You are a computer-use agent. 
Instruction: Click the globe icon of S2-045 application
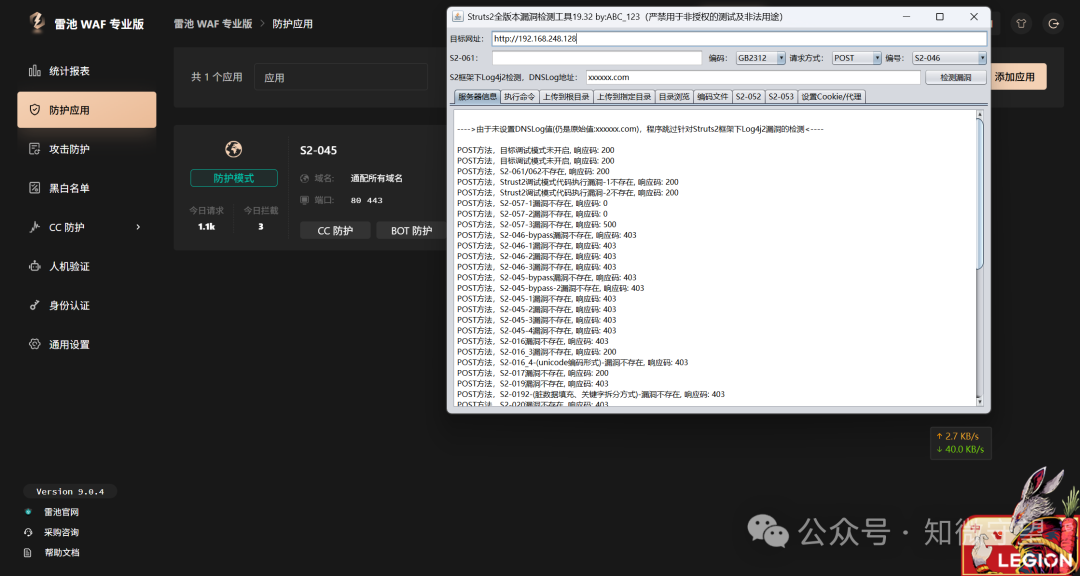233,149
